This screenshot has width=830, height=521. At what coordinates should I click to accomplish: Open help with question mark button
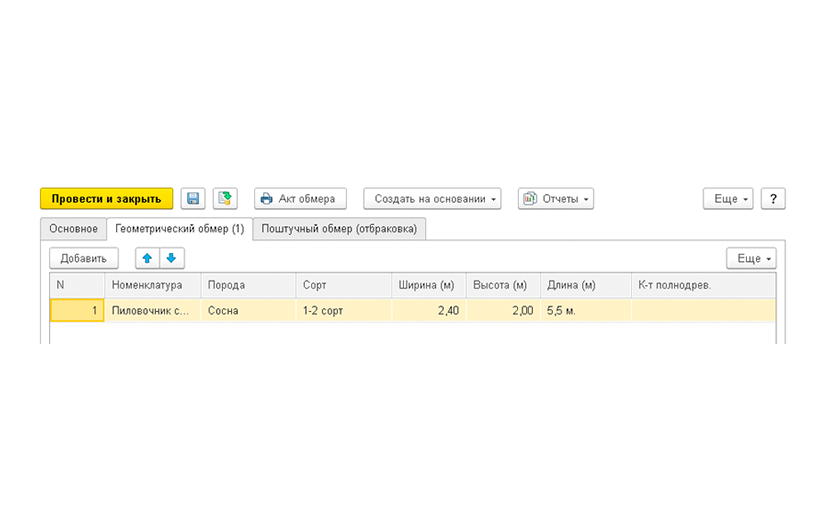[x=773, y=199]
